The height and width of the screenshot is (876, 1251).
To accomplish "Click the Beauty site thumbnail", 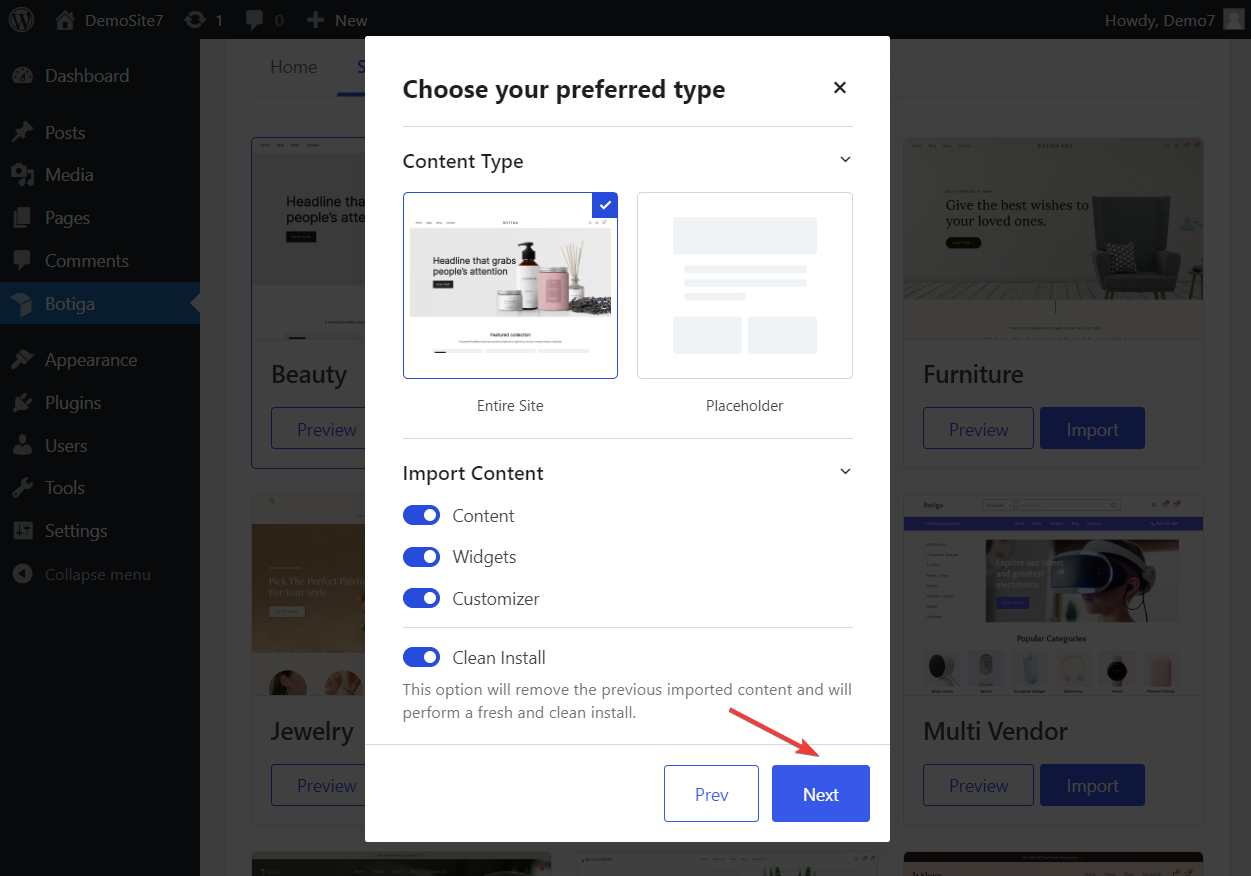I will point(308,239).
